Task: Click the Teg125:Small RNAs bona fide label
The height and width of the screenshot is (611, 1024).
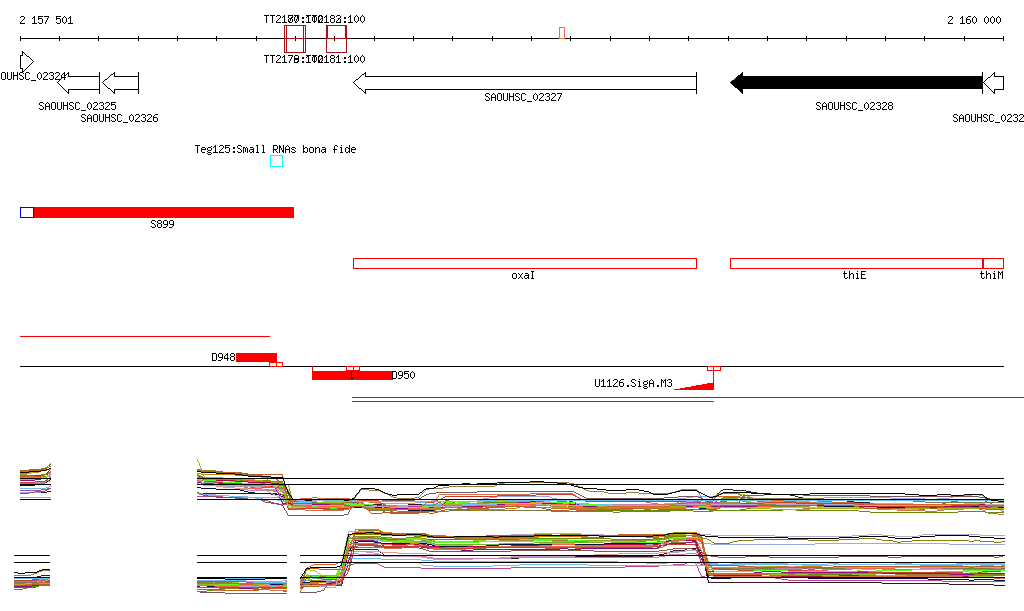Action: (x=276, y=149)
